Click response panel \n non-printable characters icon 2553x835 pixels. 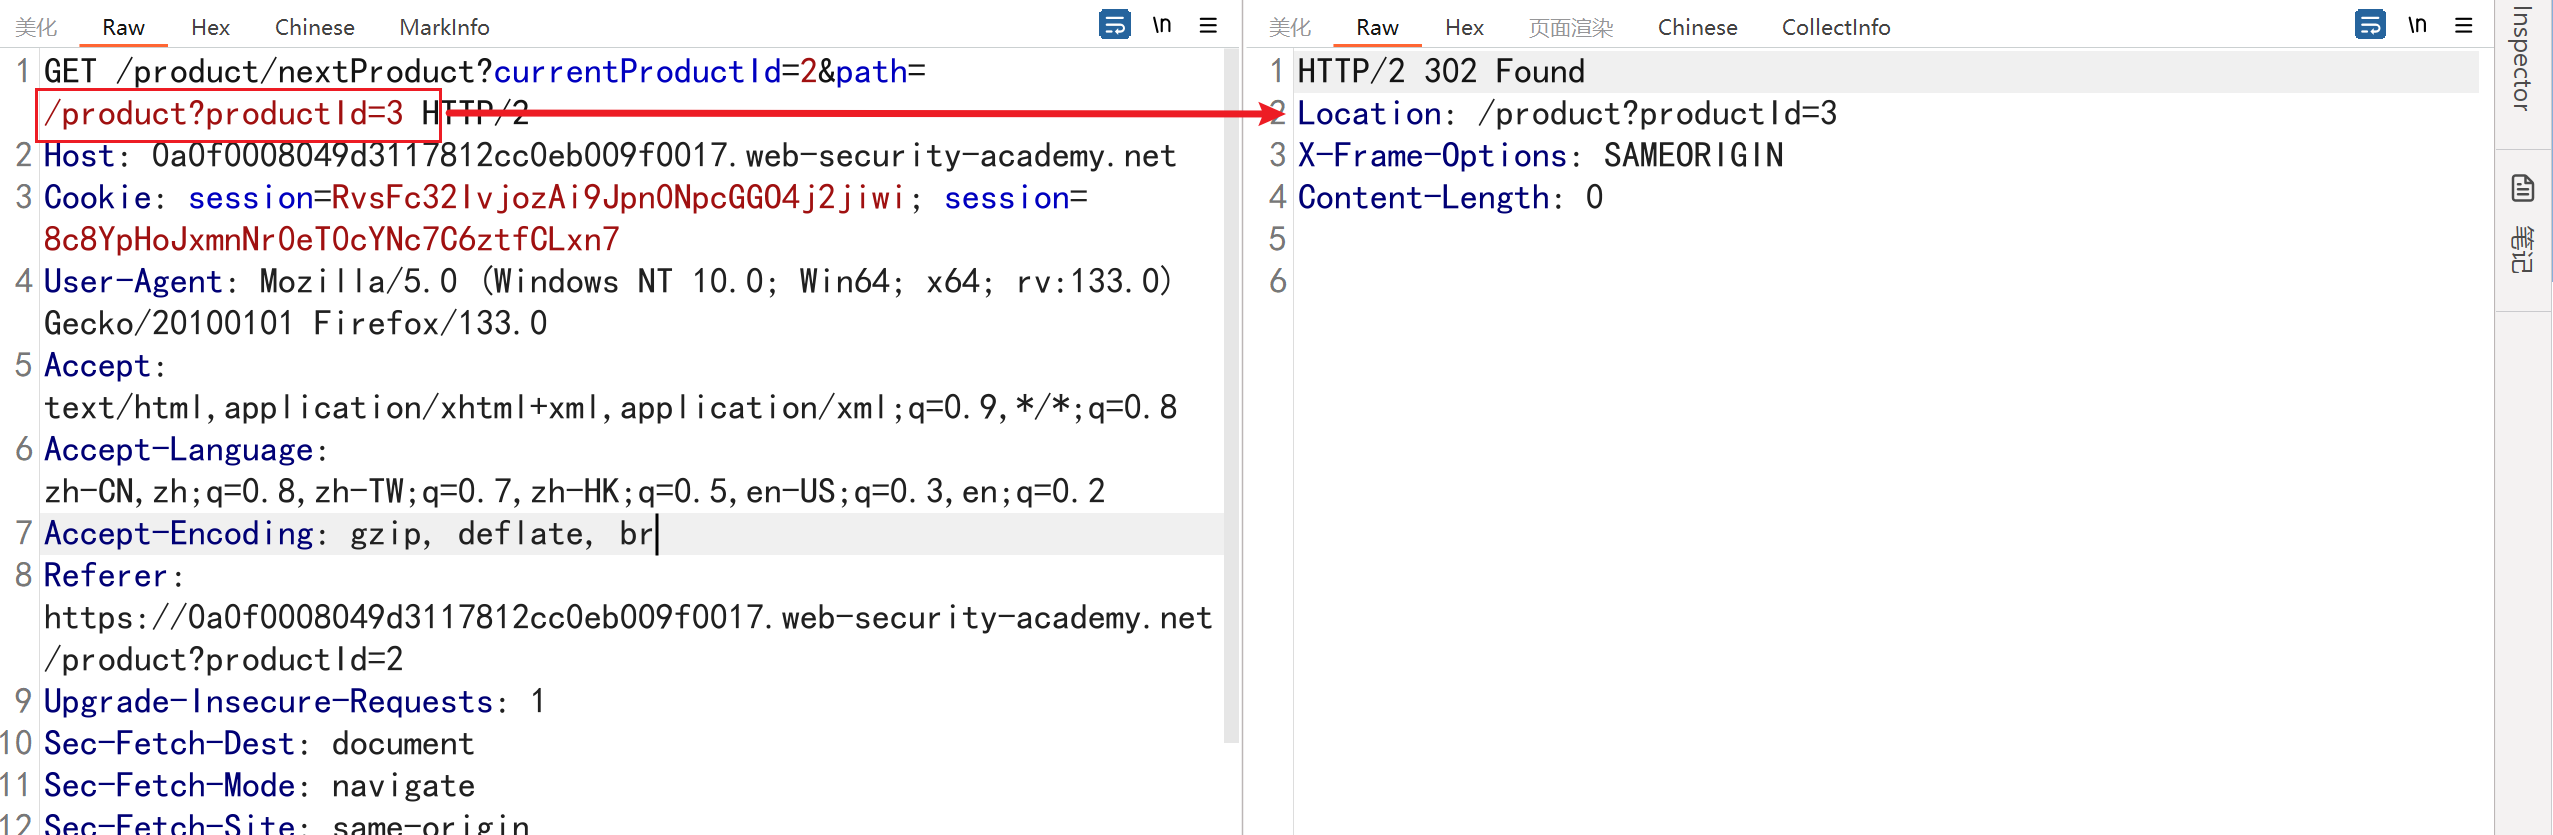pyautogui.click(x=2417, y=25)
